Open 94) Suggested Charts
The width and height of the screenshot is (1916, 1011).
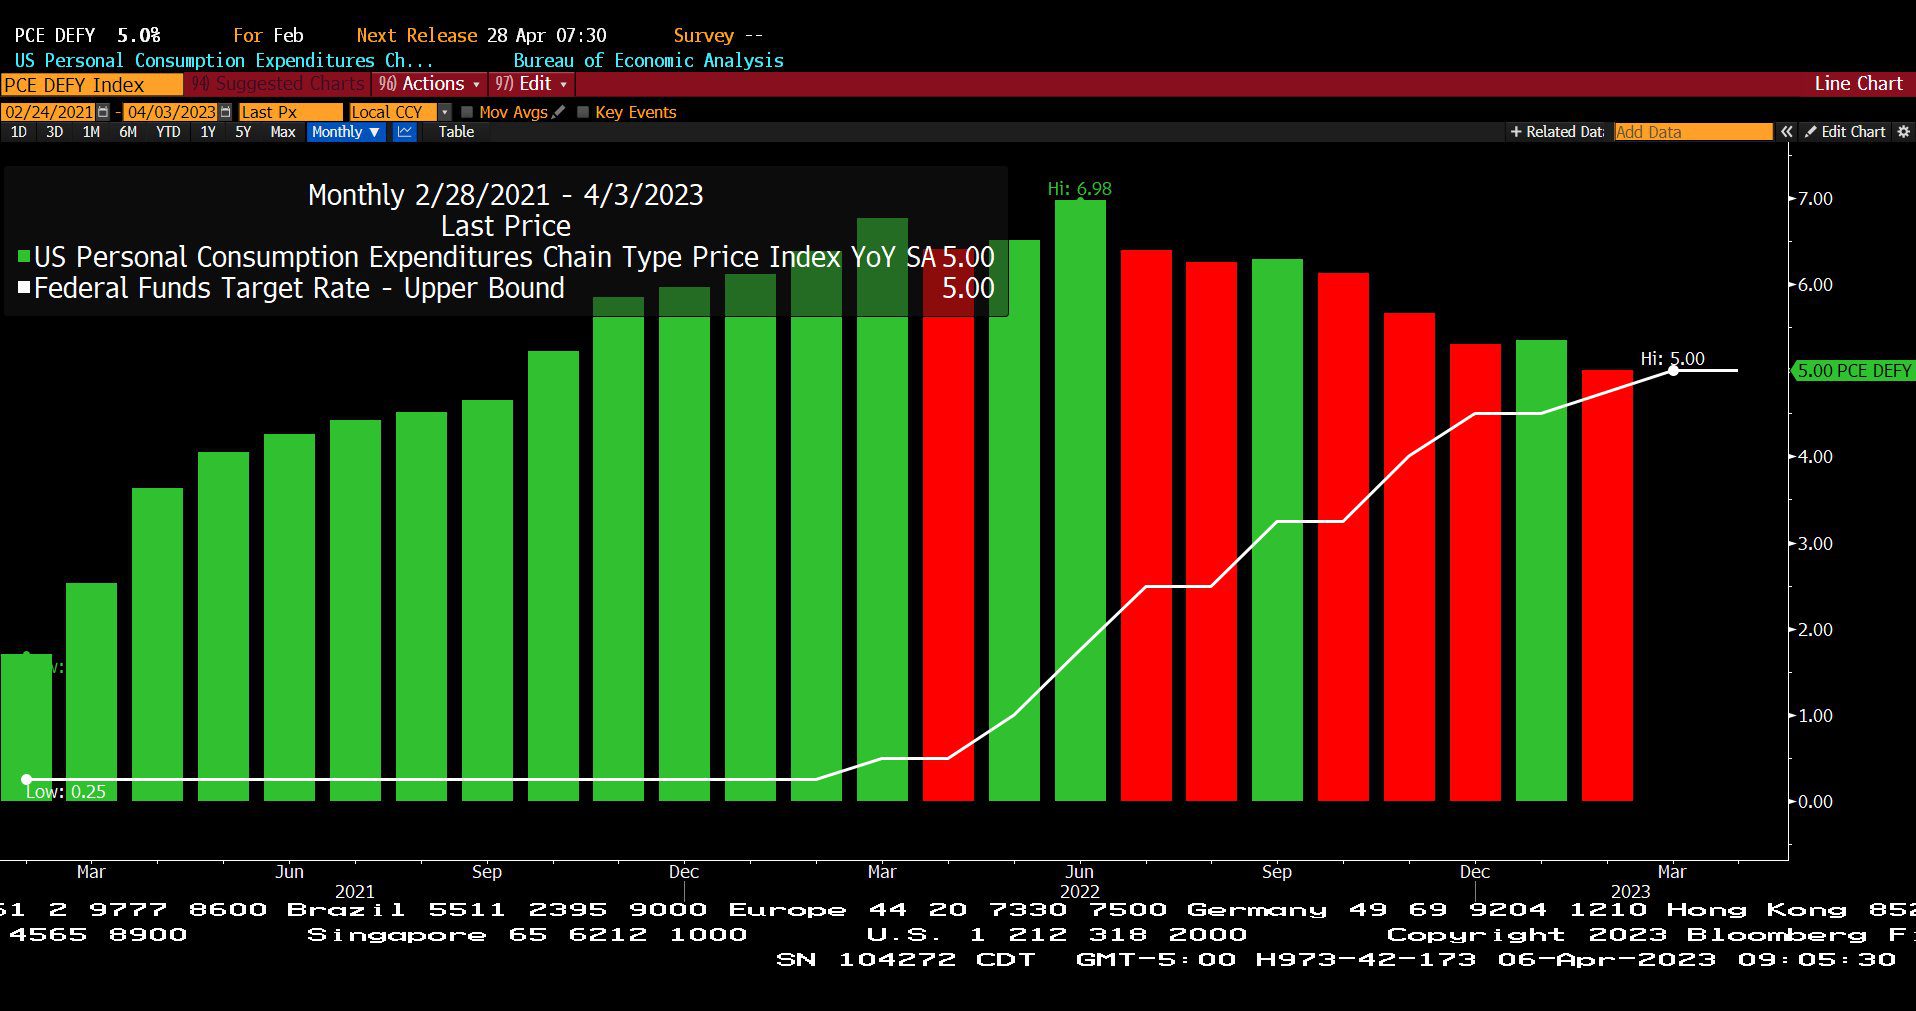[x=278, y=84]
